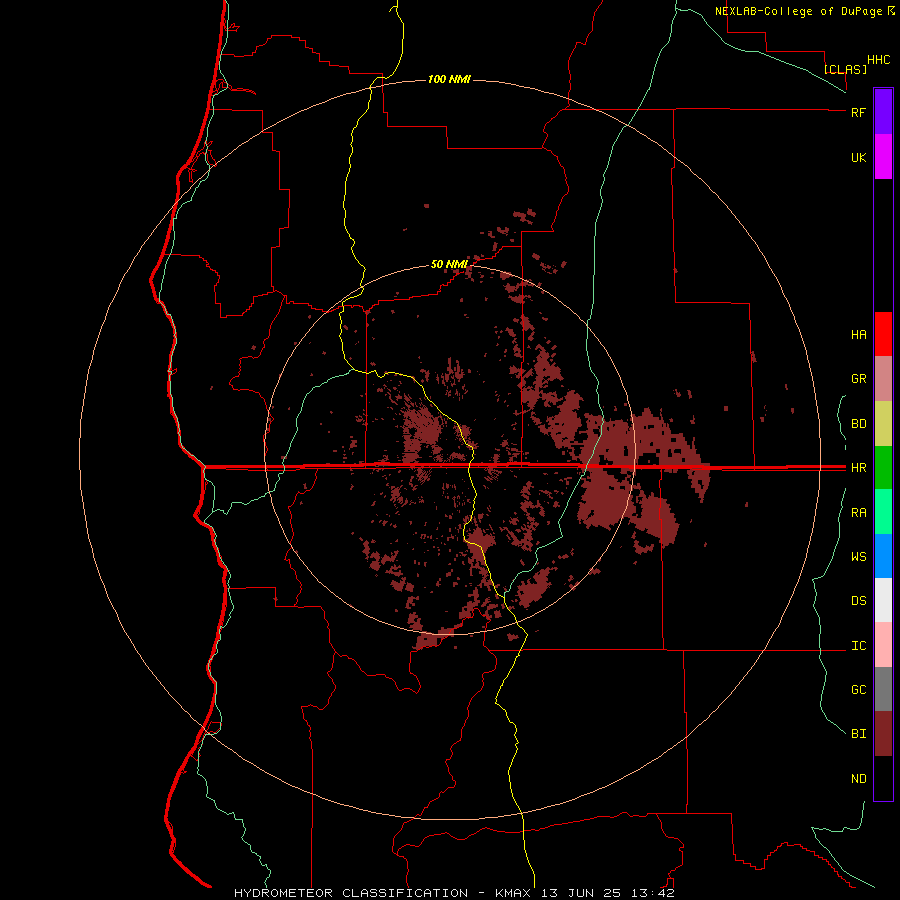Screen dimensions: 900x900
Task: Click the RF legend label
Action: [858, 112]
